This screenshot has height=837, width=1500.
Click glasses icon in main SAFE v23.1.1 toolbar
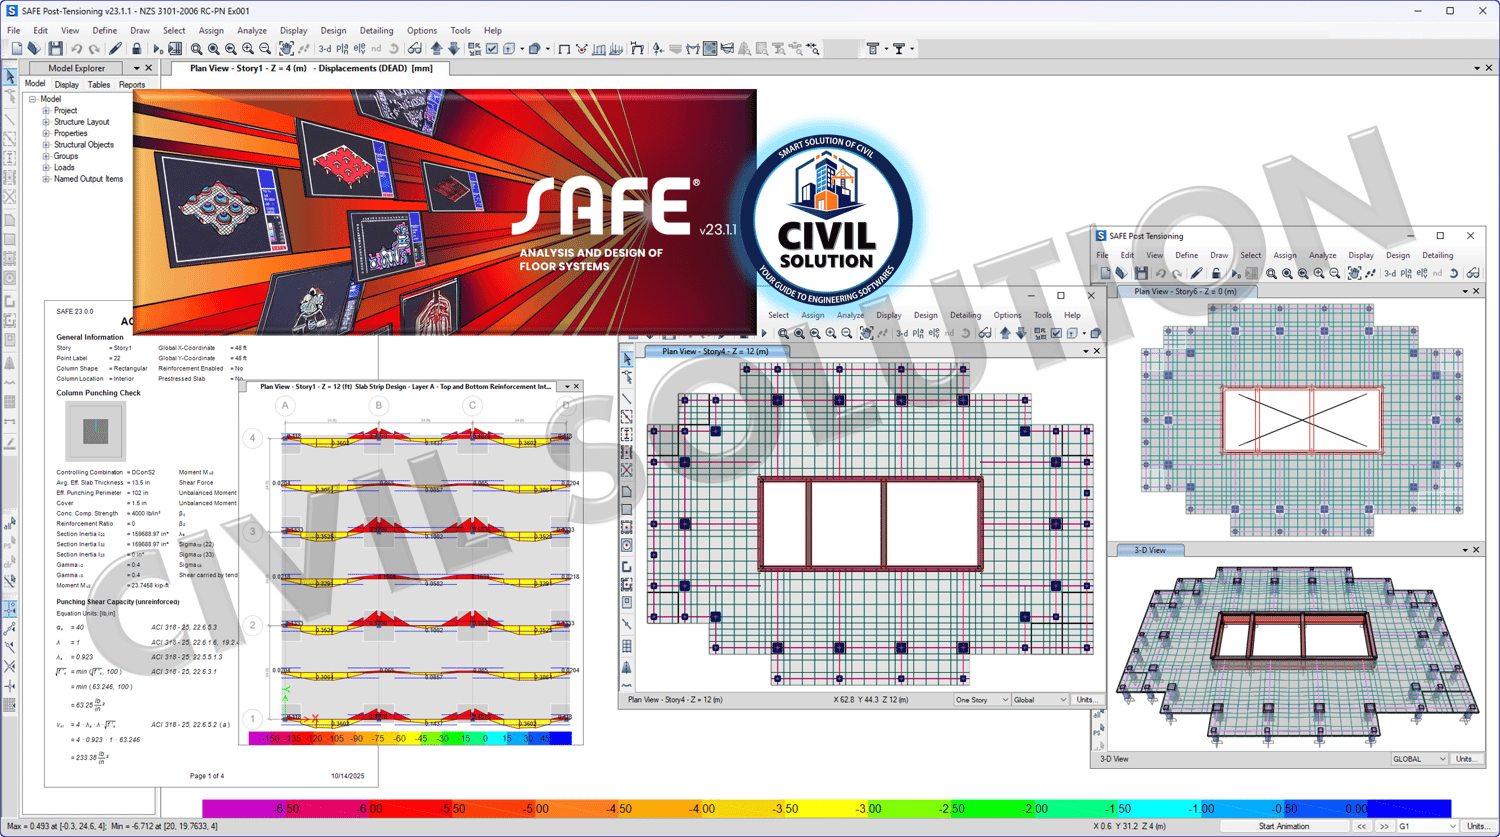[414, 49]
